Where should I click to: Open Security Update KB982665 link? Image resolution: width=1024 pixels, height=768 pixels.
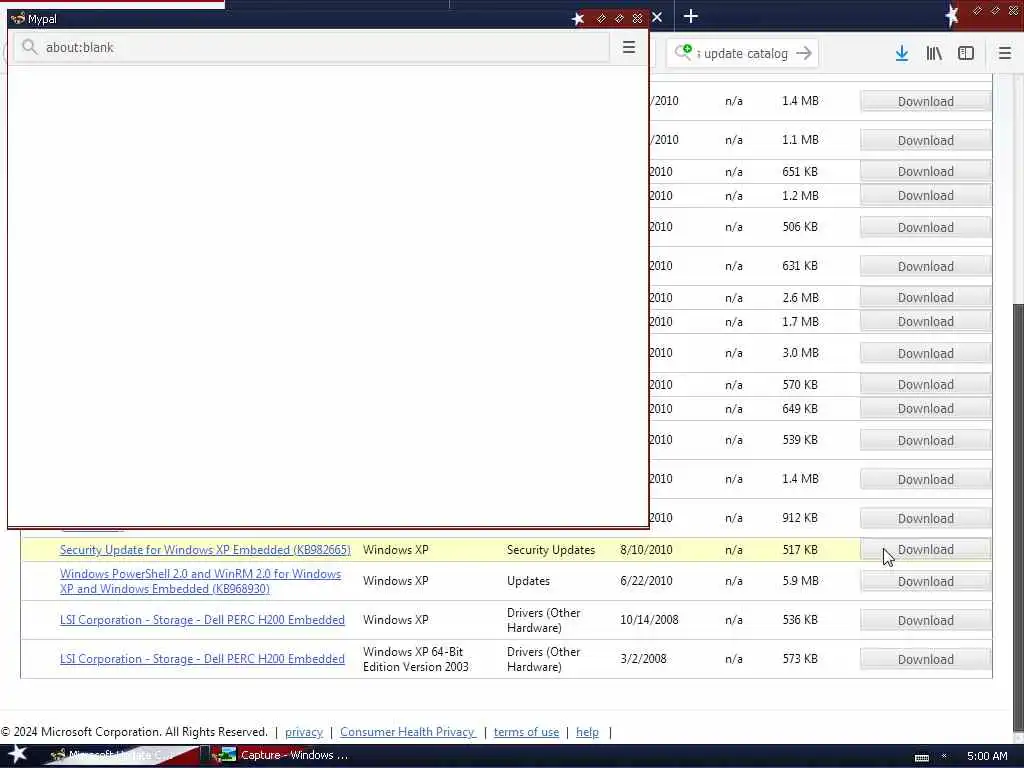[205, 550]
